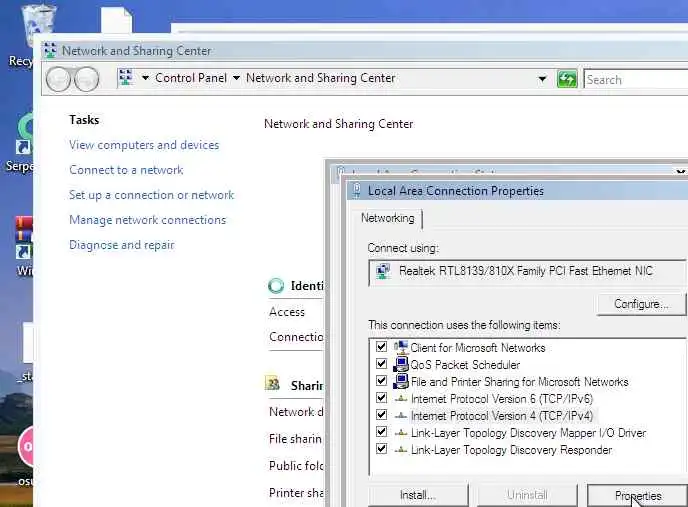The image size is (688, 507).
Task: Open Manage network connections
Action: [147, 220]
